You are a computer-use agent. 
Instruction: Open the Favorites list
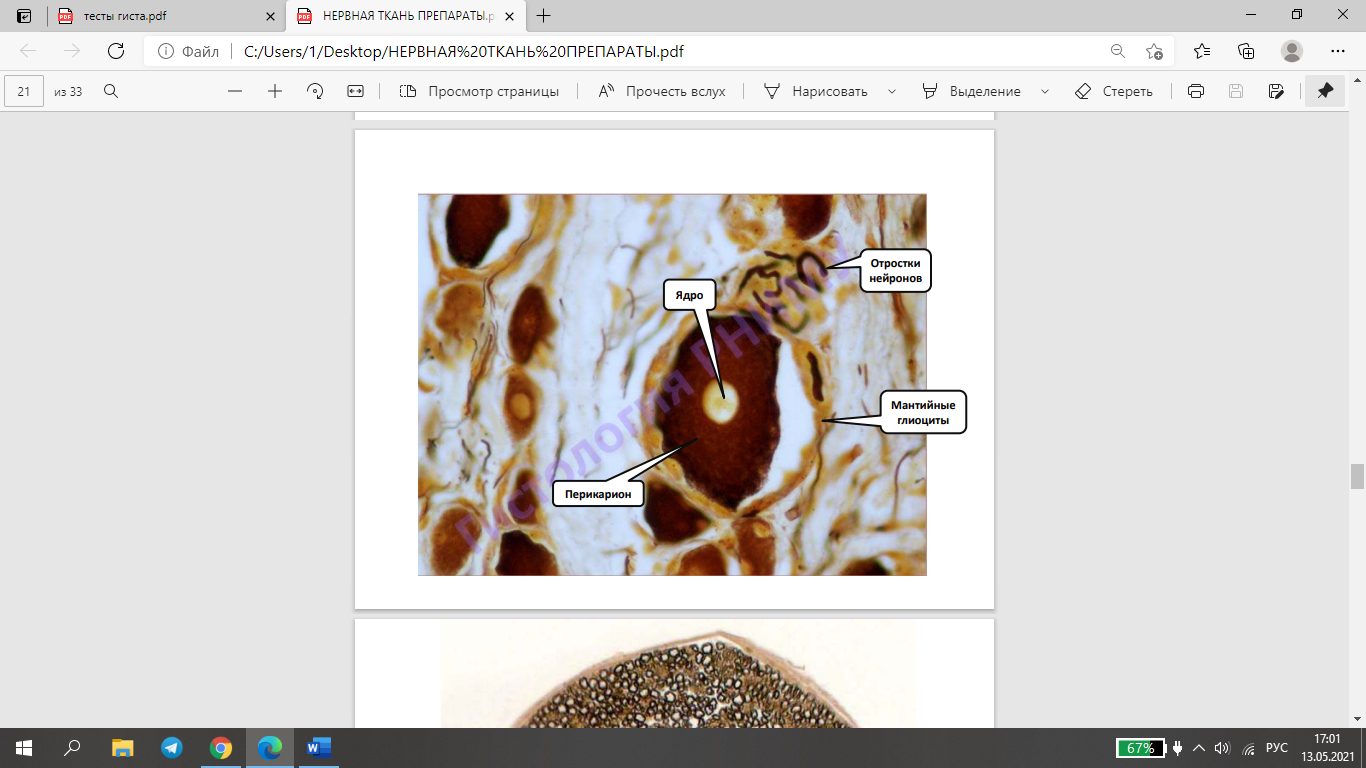1202,52
